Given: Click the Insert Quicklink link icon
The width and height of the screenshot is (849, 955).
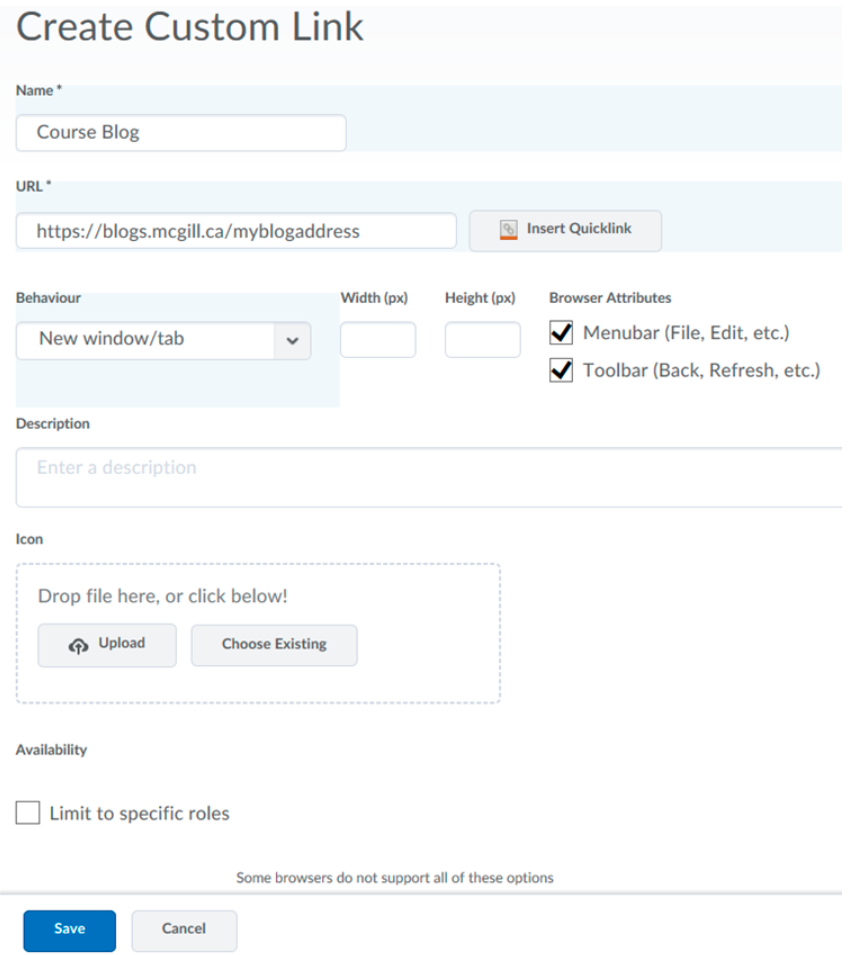Looking at the screenshot, I should [509, 229].
